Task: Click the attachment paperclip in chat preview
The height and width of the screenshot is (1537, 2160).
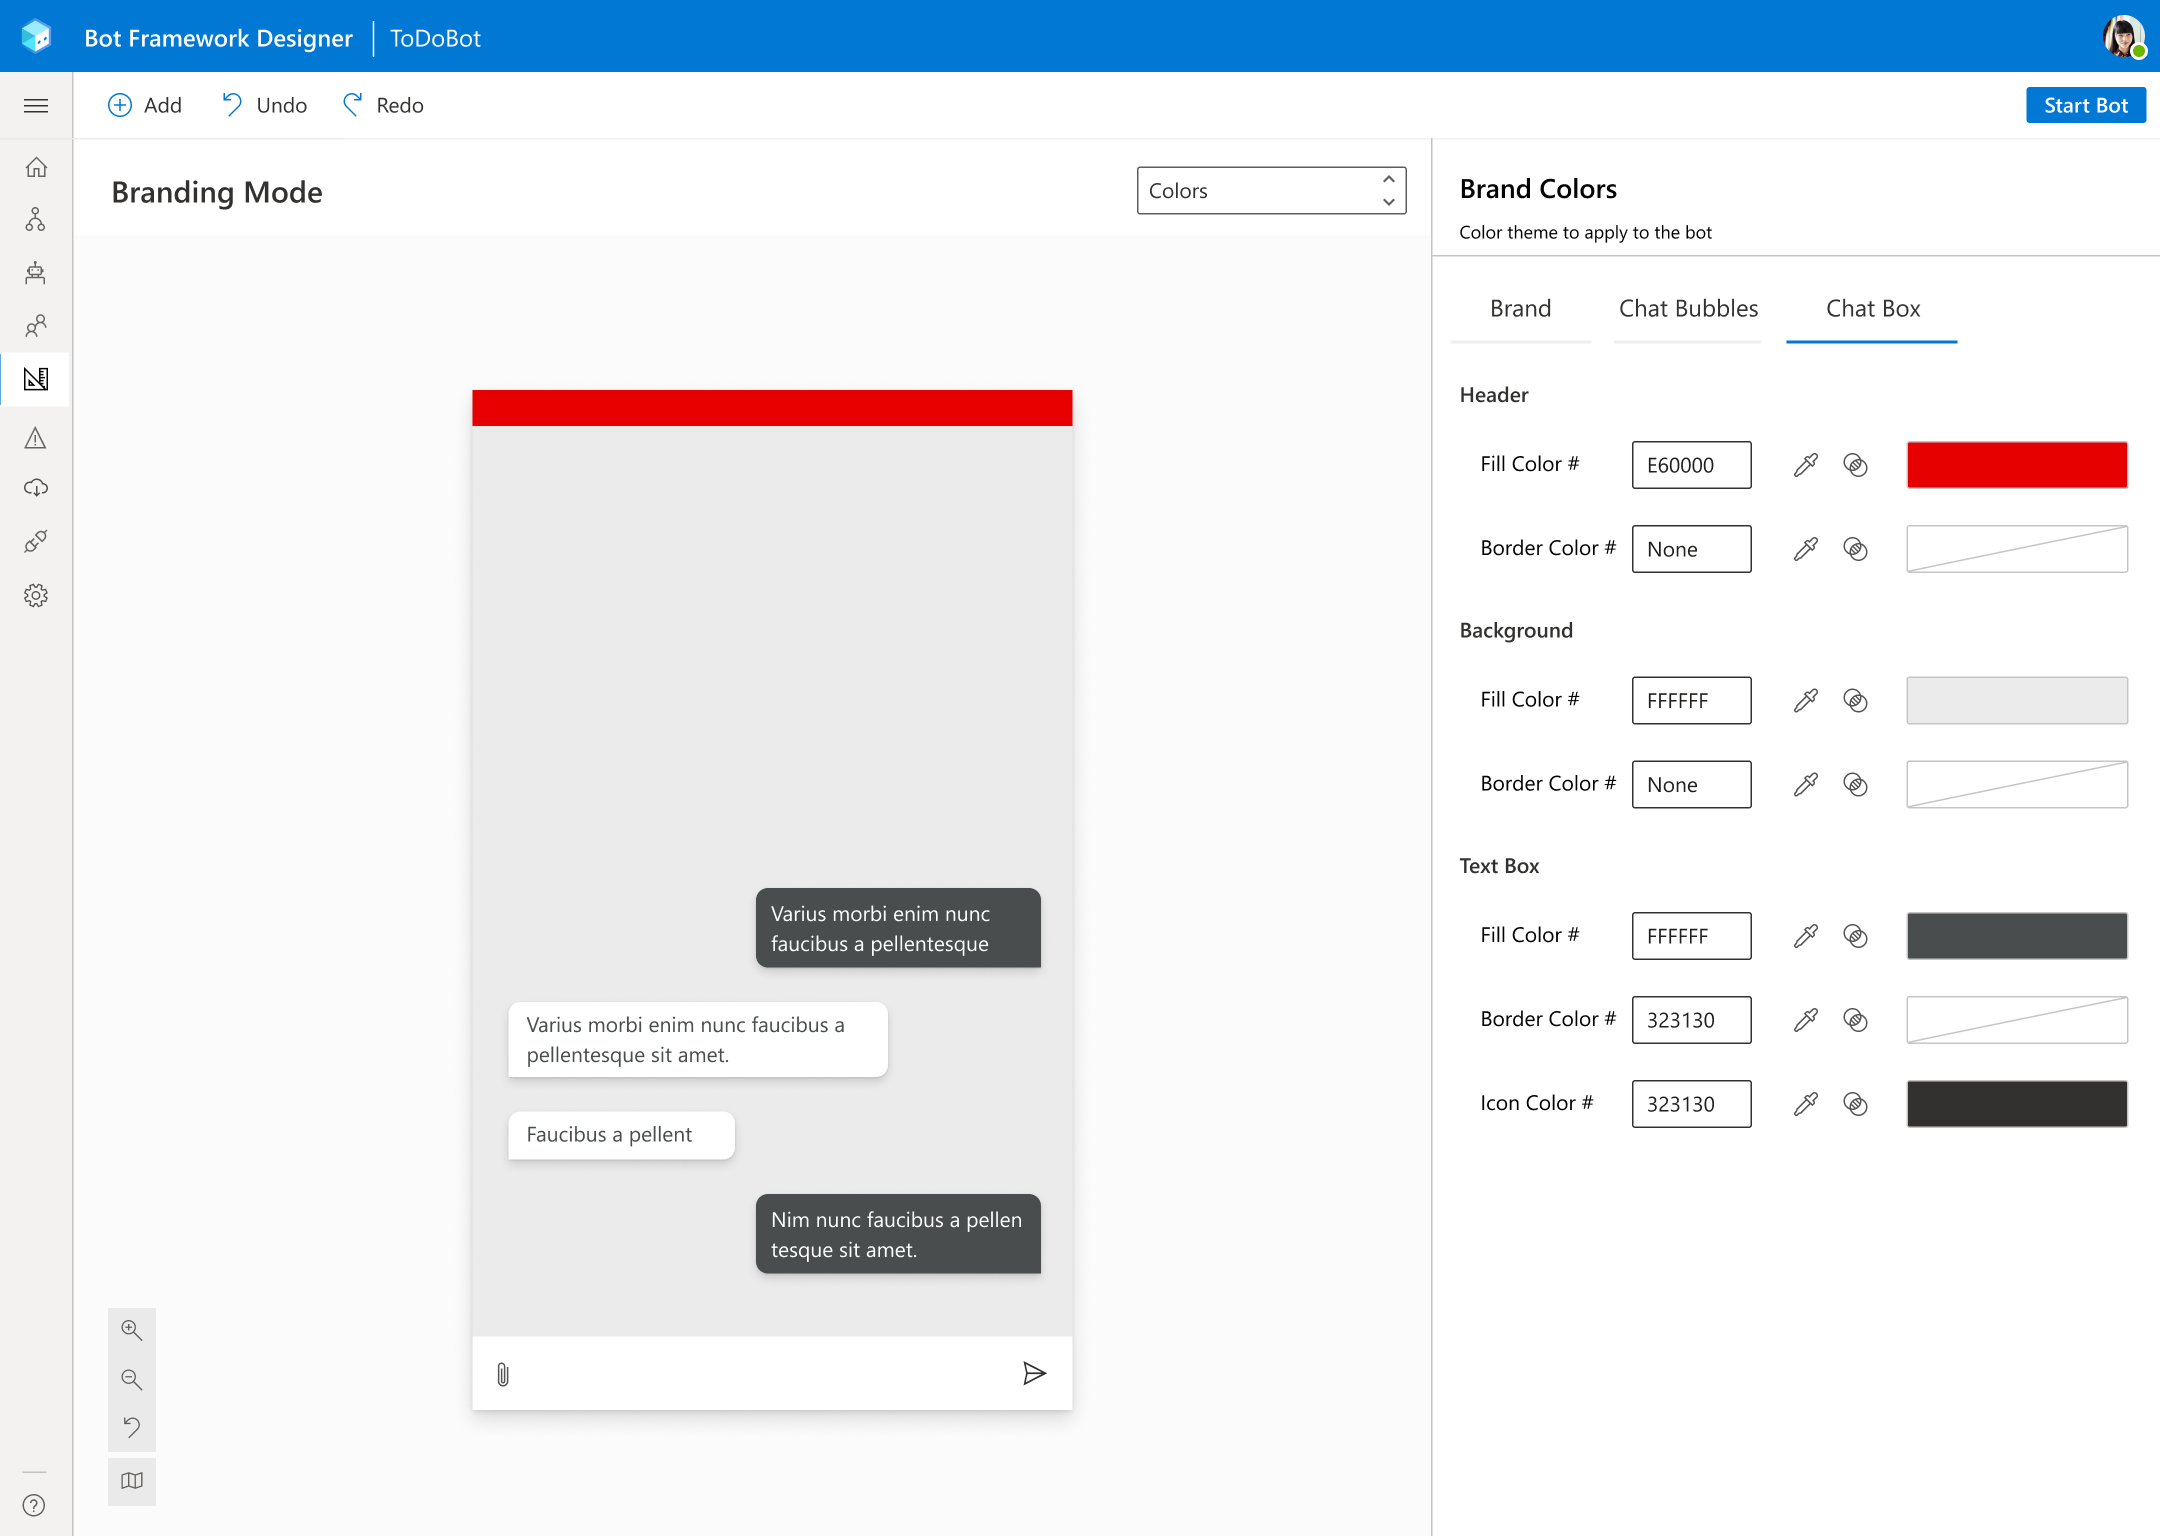Action: 503,1375
